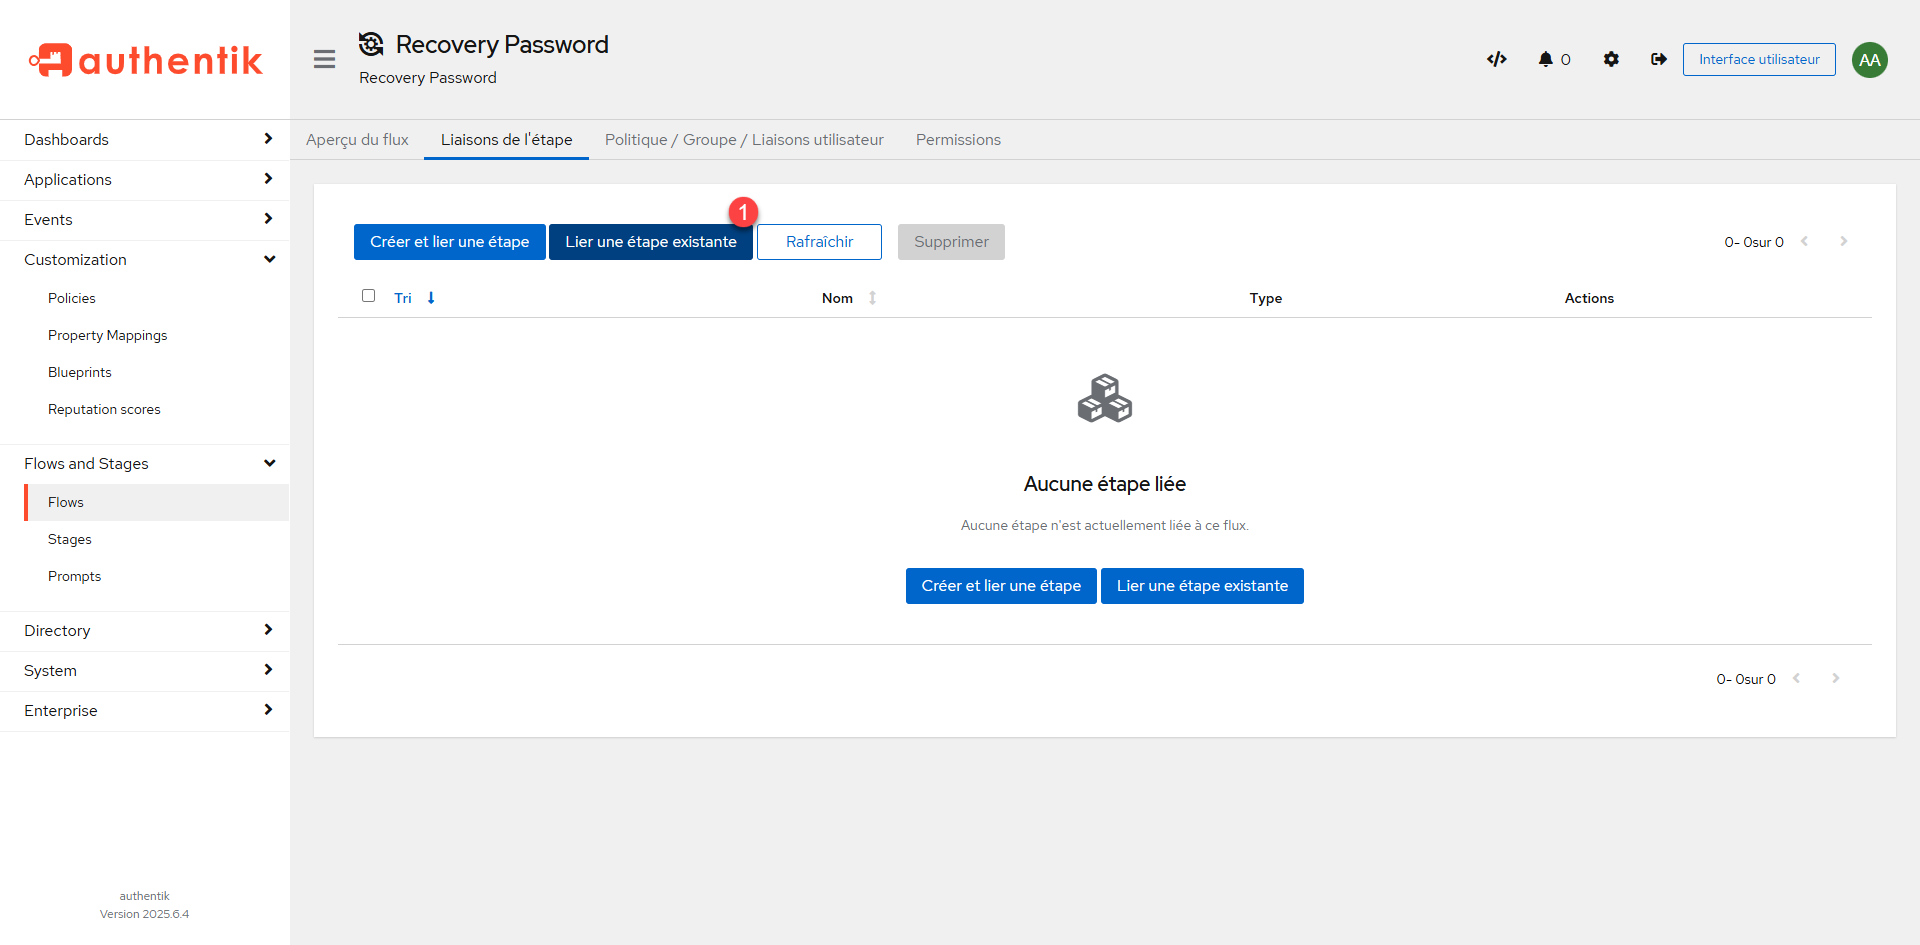
Task: Click Lier une étape existante in empty state
Action: point(1202,586)
